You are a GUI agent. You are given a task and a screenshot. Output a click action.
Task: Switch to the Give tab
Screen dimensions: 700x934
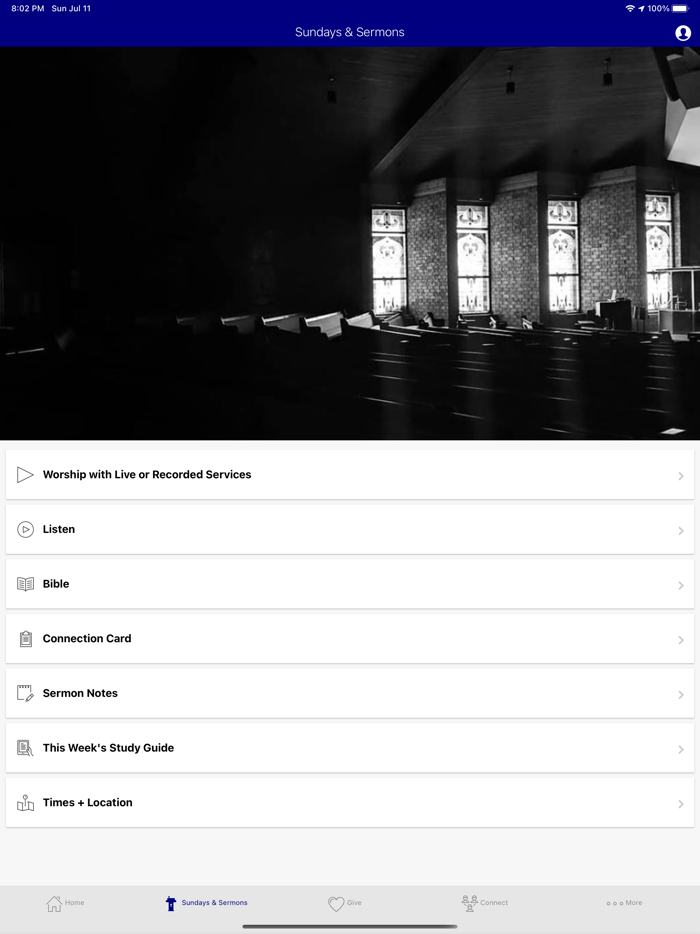tap(345, 903)
